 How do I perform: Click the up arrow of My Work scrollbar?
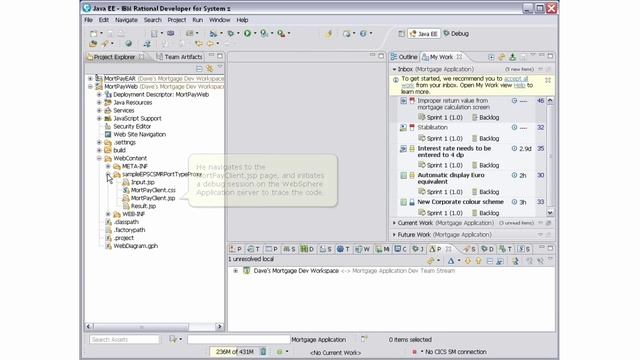(550, 100)
